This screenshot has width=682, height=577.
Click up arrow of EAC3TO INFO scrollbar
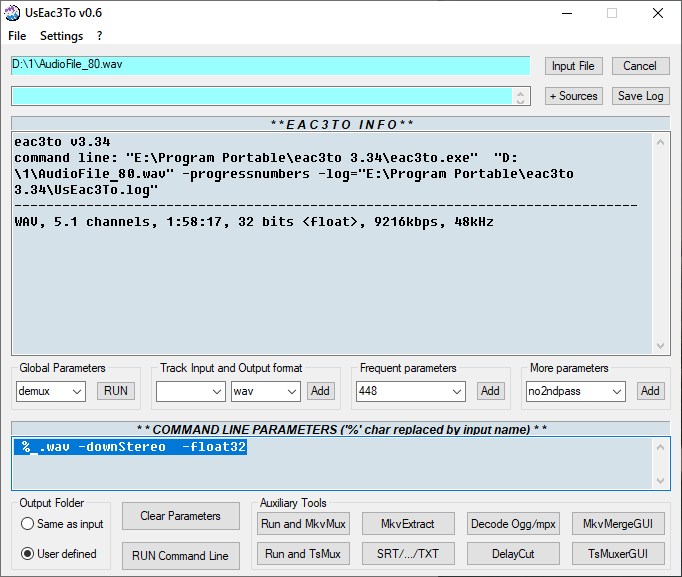[660, 142]
